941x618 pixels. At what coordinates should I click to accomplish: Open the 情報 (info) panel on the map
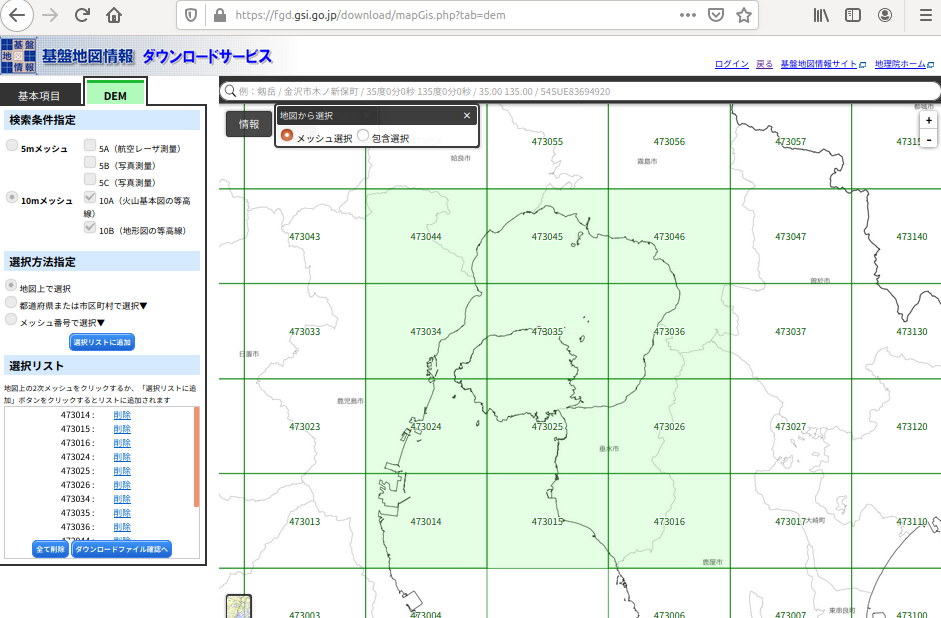[248, 126]
